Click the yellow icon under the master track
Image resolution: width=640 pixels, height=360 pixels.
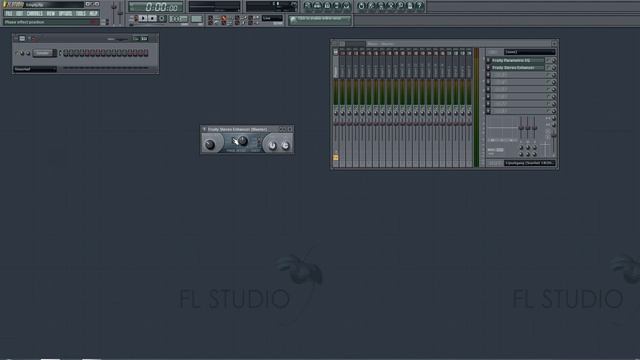336,157
